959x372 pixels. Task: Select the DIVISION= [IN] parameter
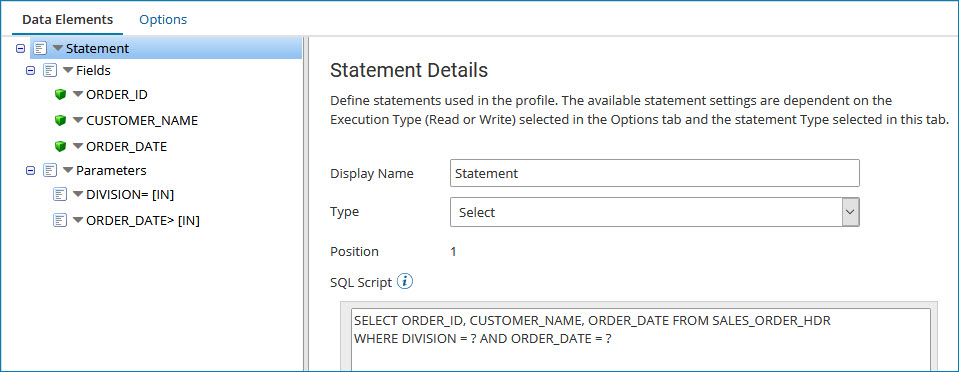pos(131,195)
